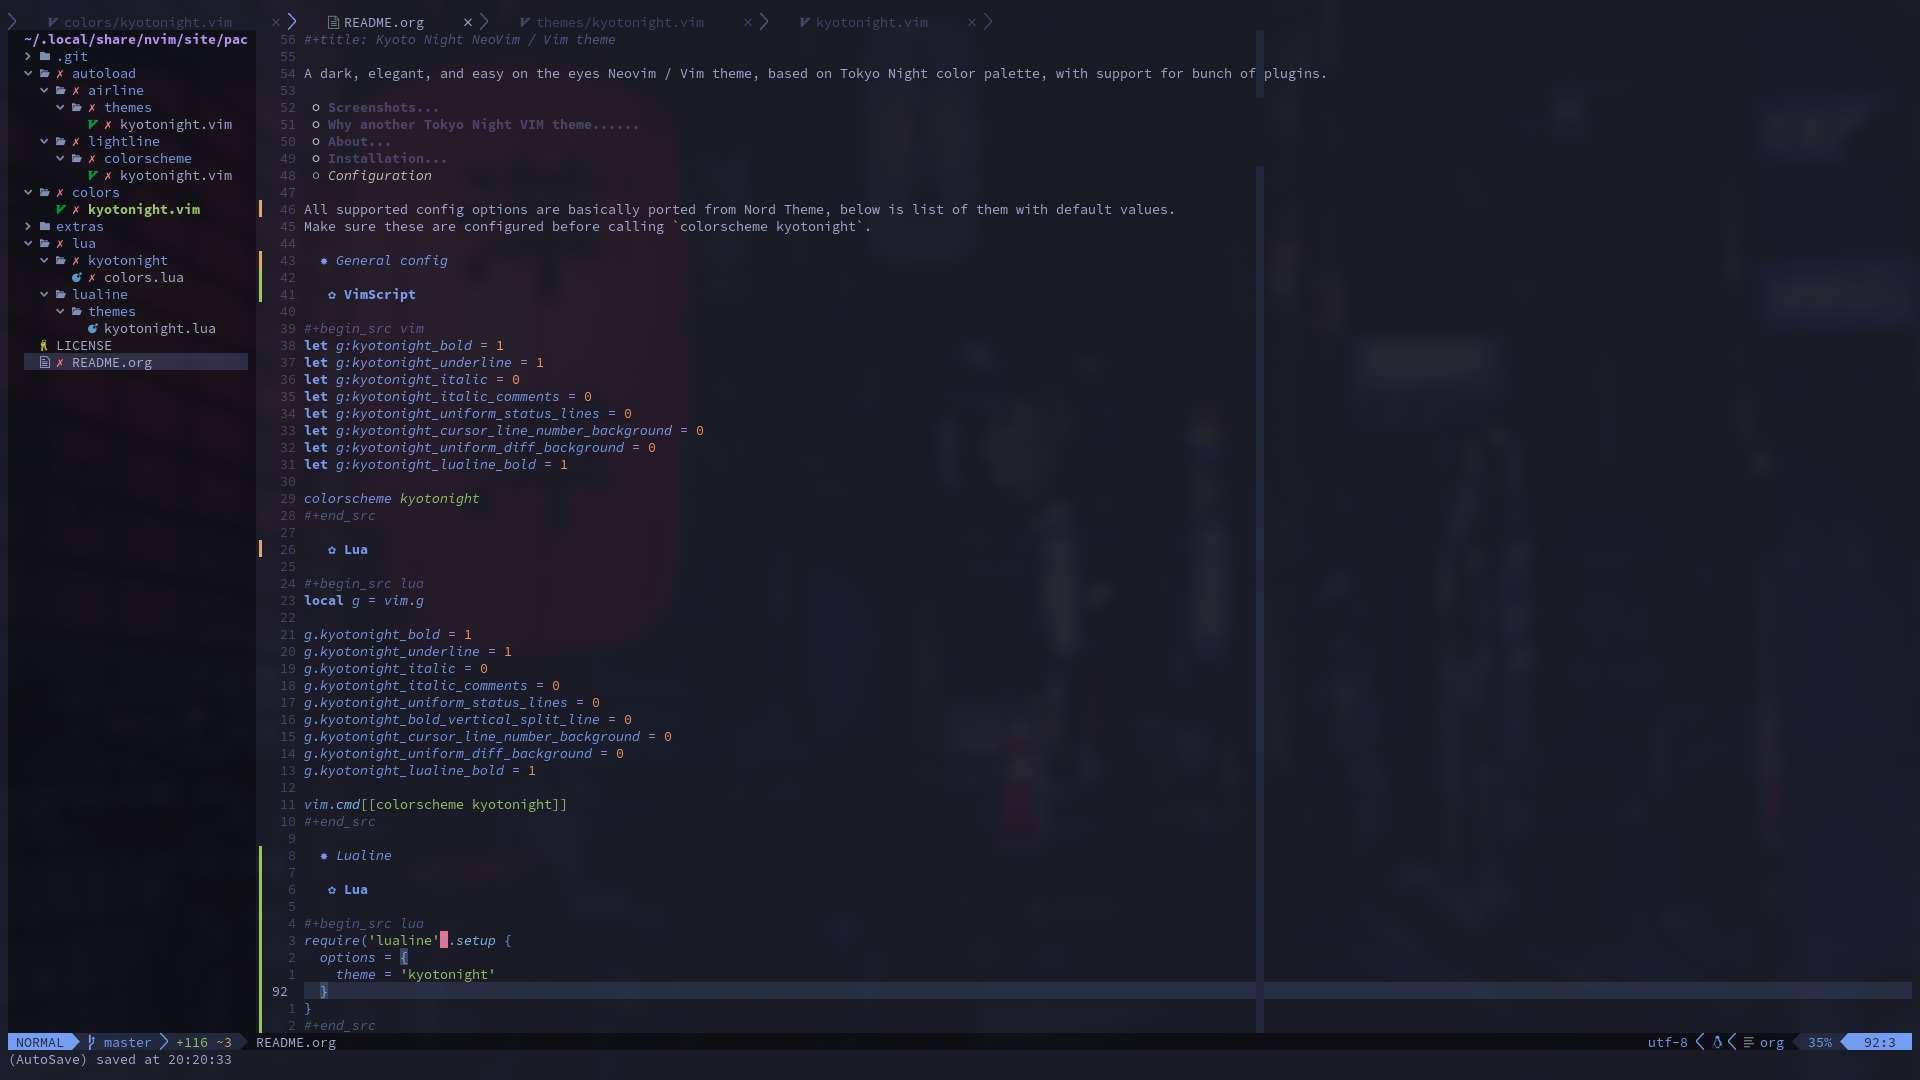Click the Lua icon beside colors.lua
Image resolution: width=1920 pixels, height=1080 pixels.
[x=76, y=278]
